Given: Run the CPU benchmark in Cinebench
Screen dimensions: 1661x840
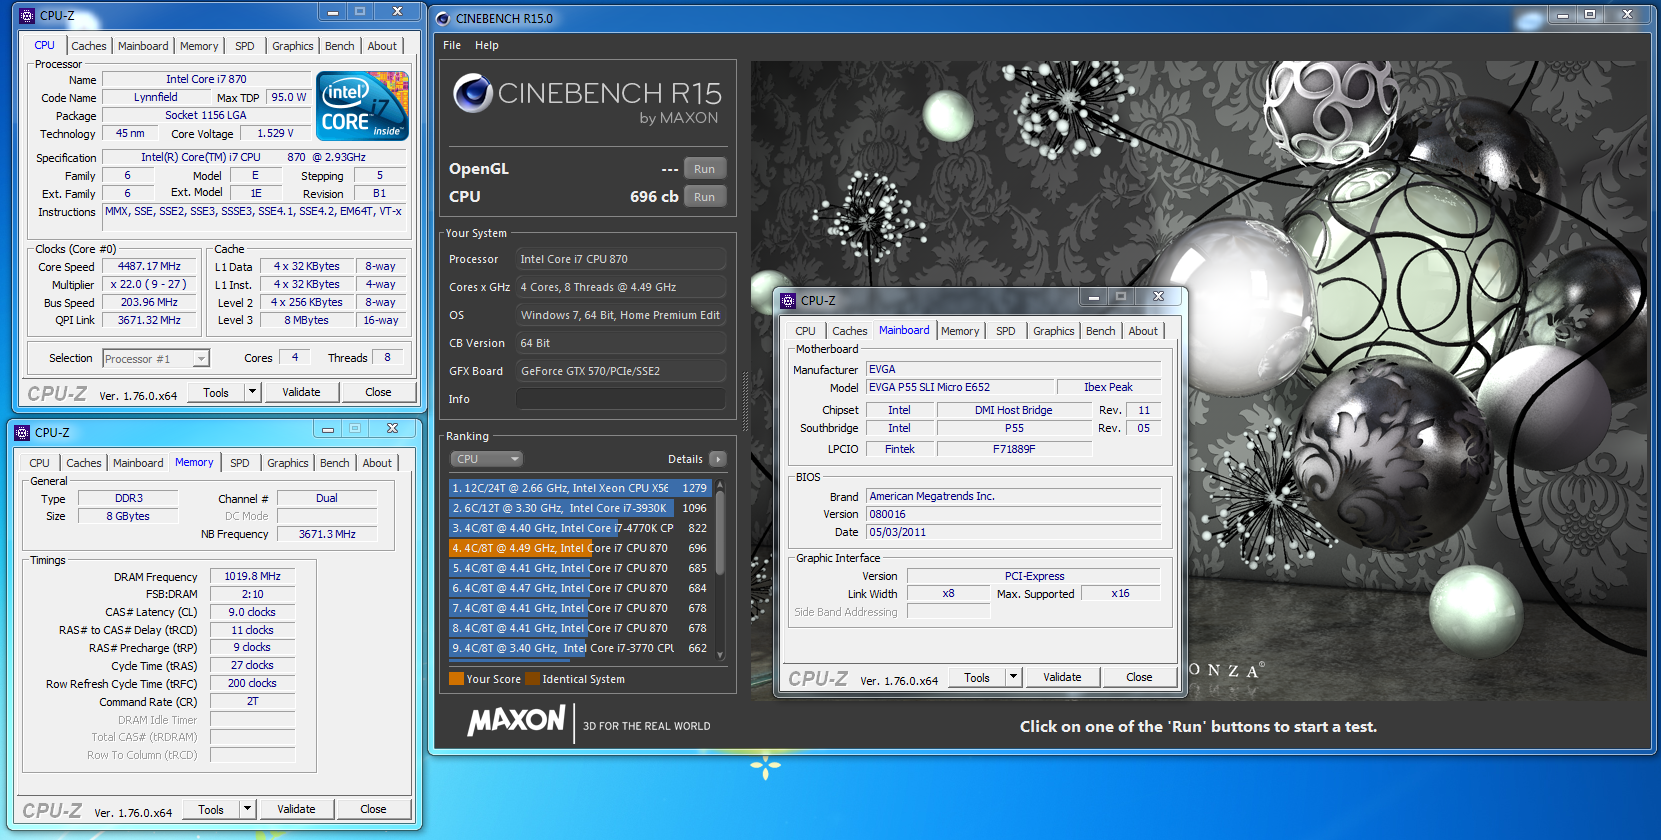Looking at the screenshot, I should pyautogui.click(x=705, y=197).
